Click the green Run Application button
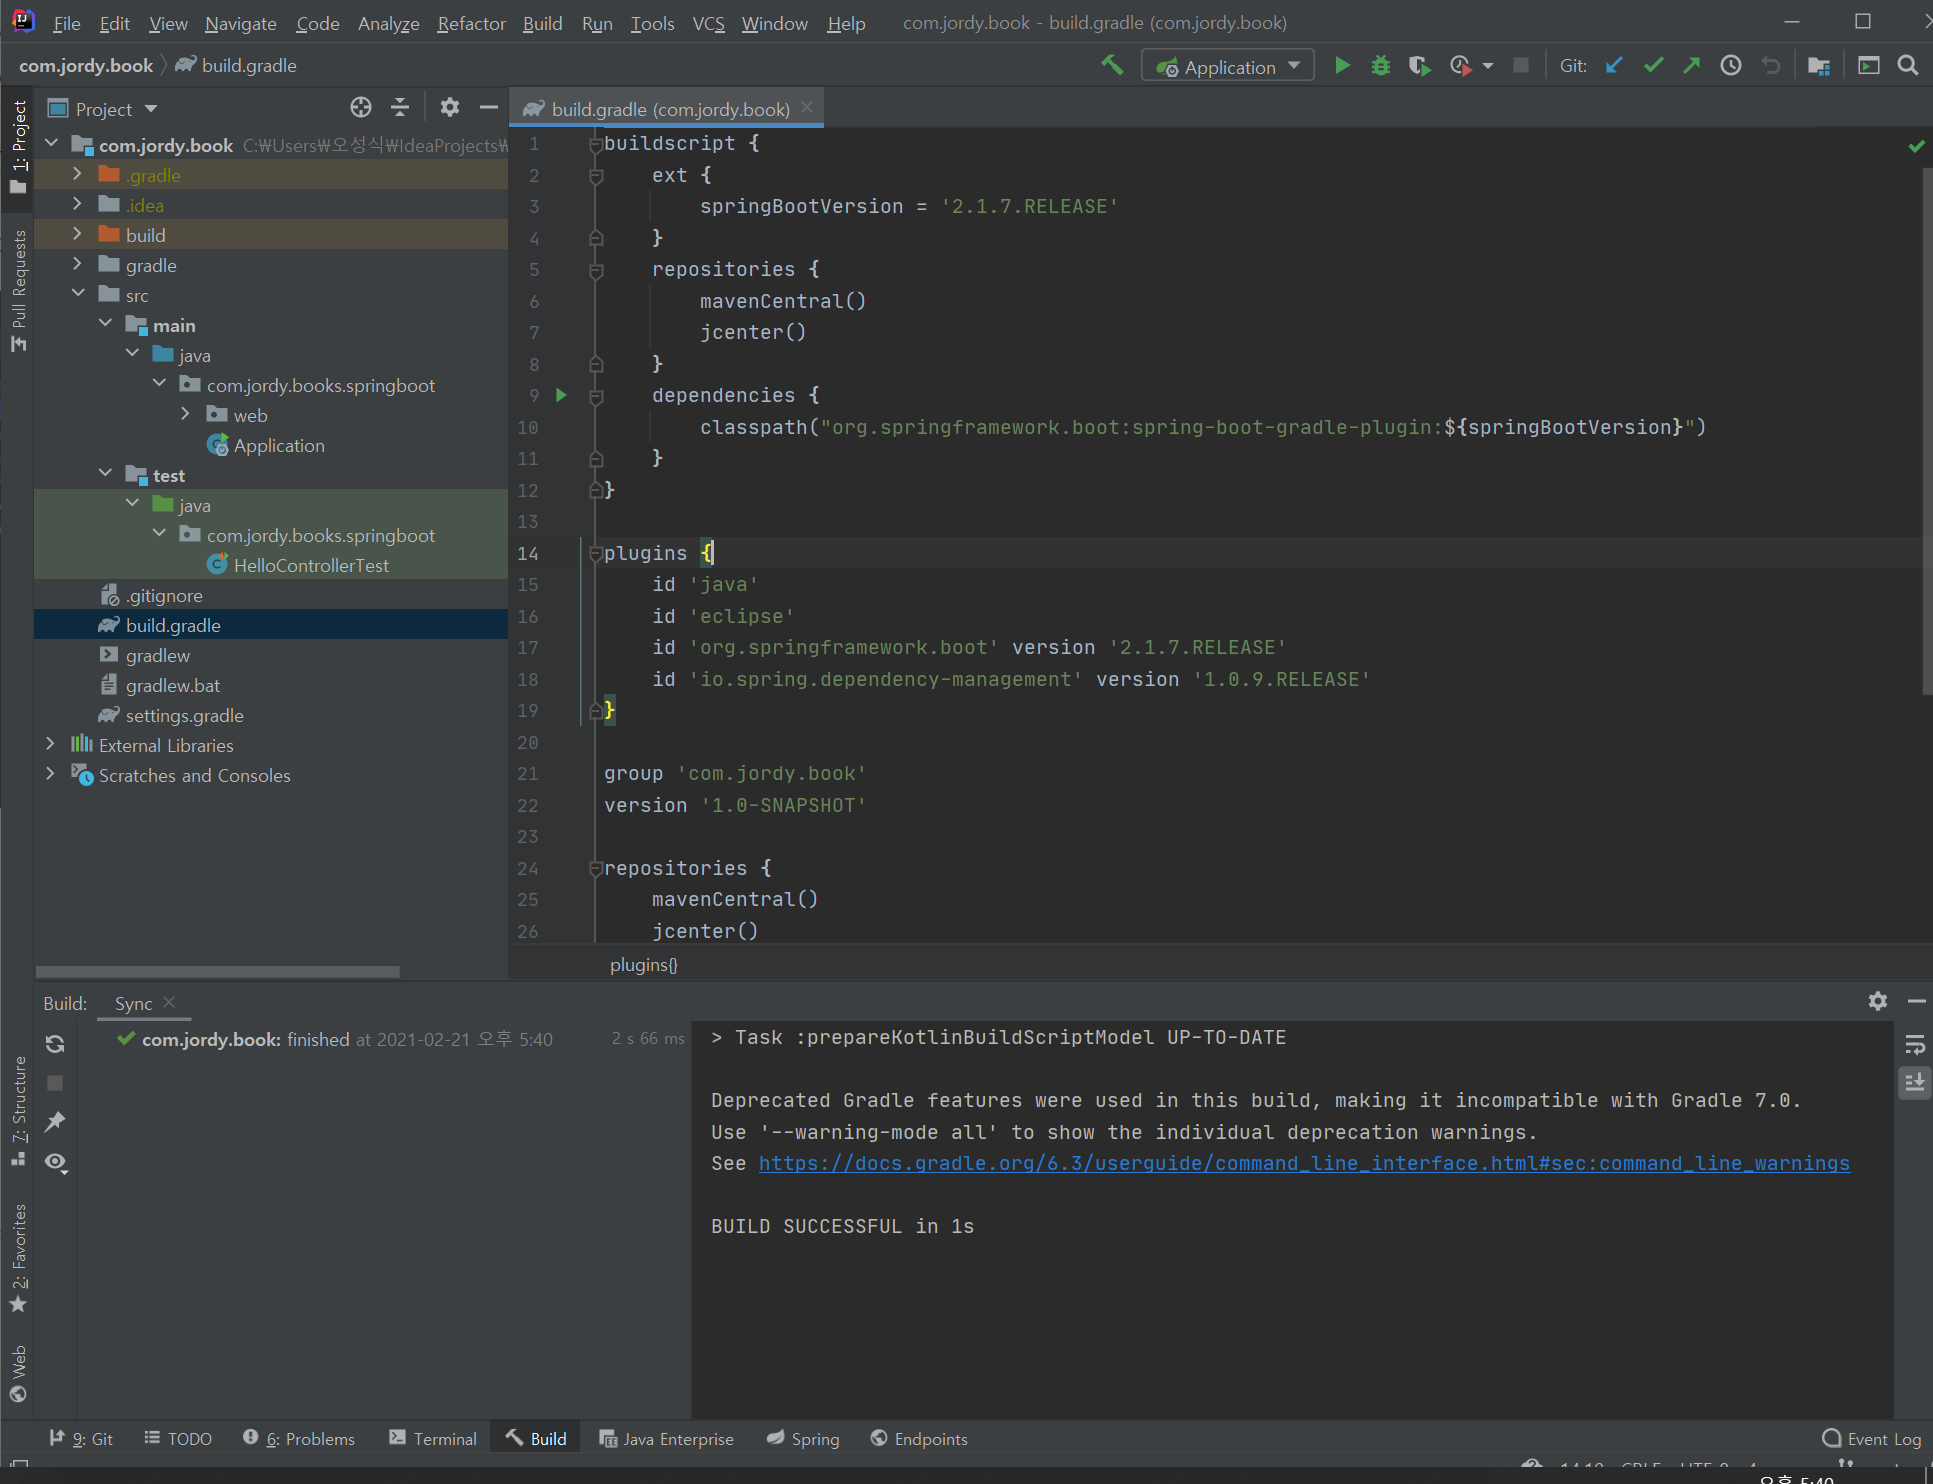 click(1342, 66)
